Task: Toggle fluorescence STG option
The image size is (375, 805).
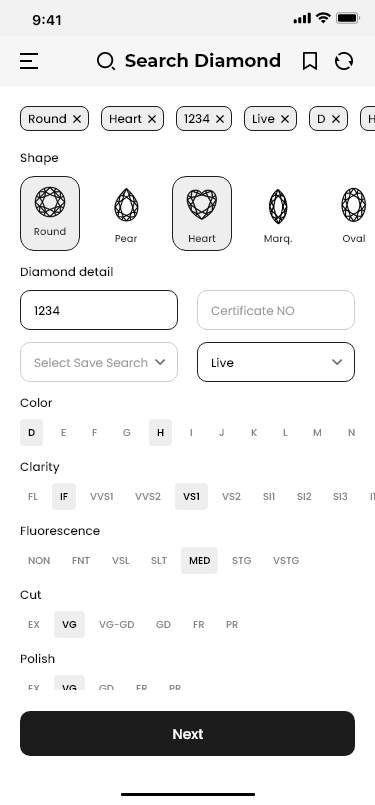Action: click(x=241, y=560)
